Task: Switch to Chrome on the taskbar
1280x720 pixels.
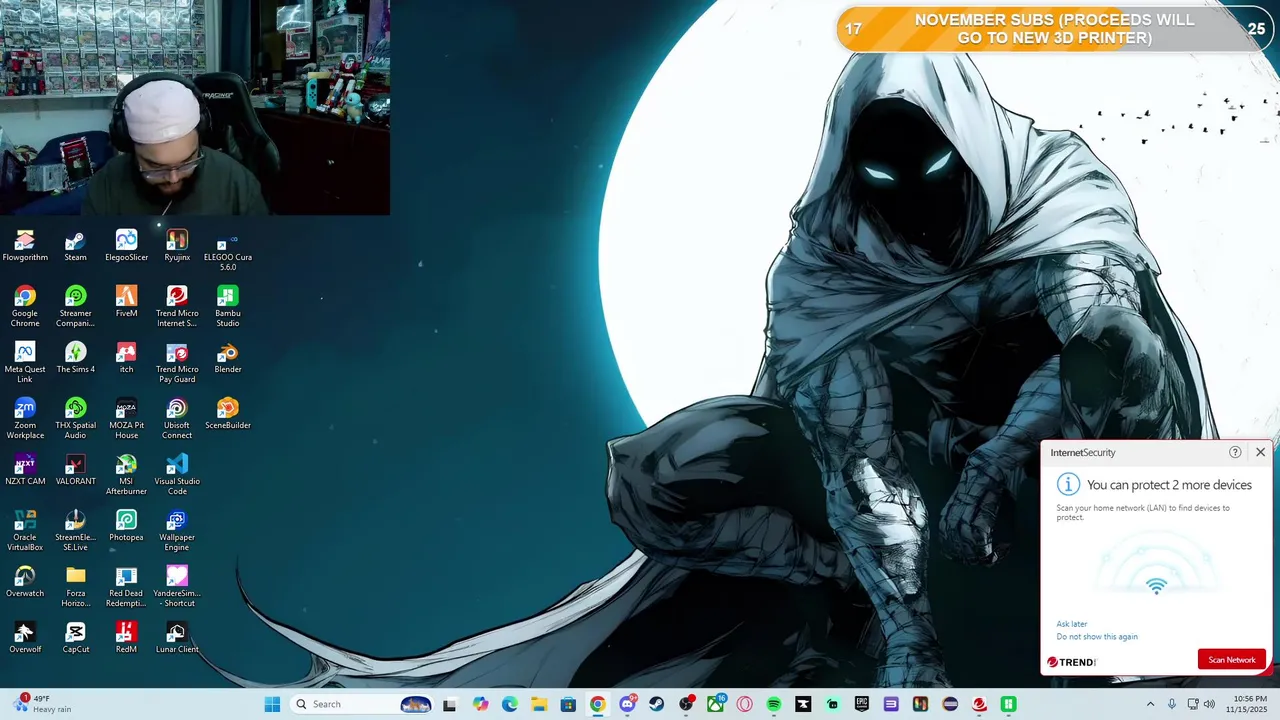Action: tap(597, 704)
